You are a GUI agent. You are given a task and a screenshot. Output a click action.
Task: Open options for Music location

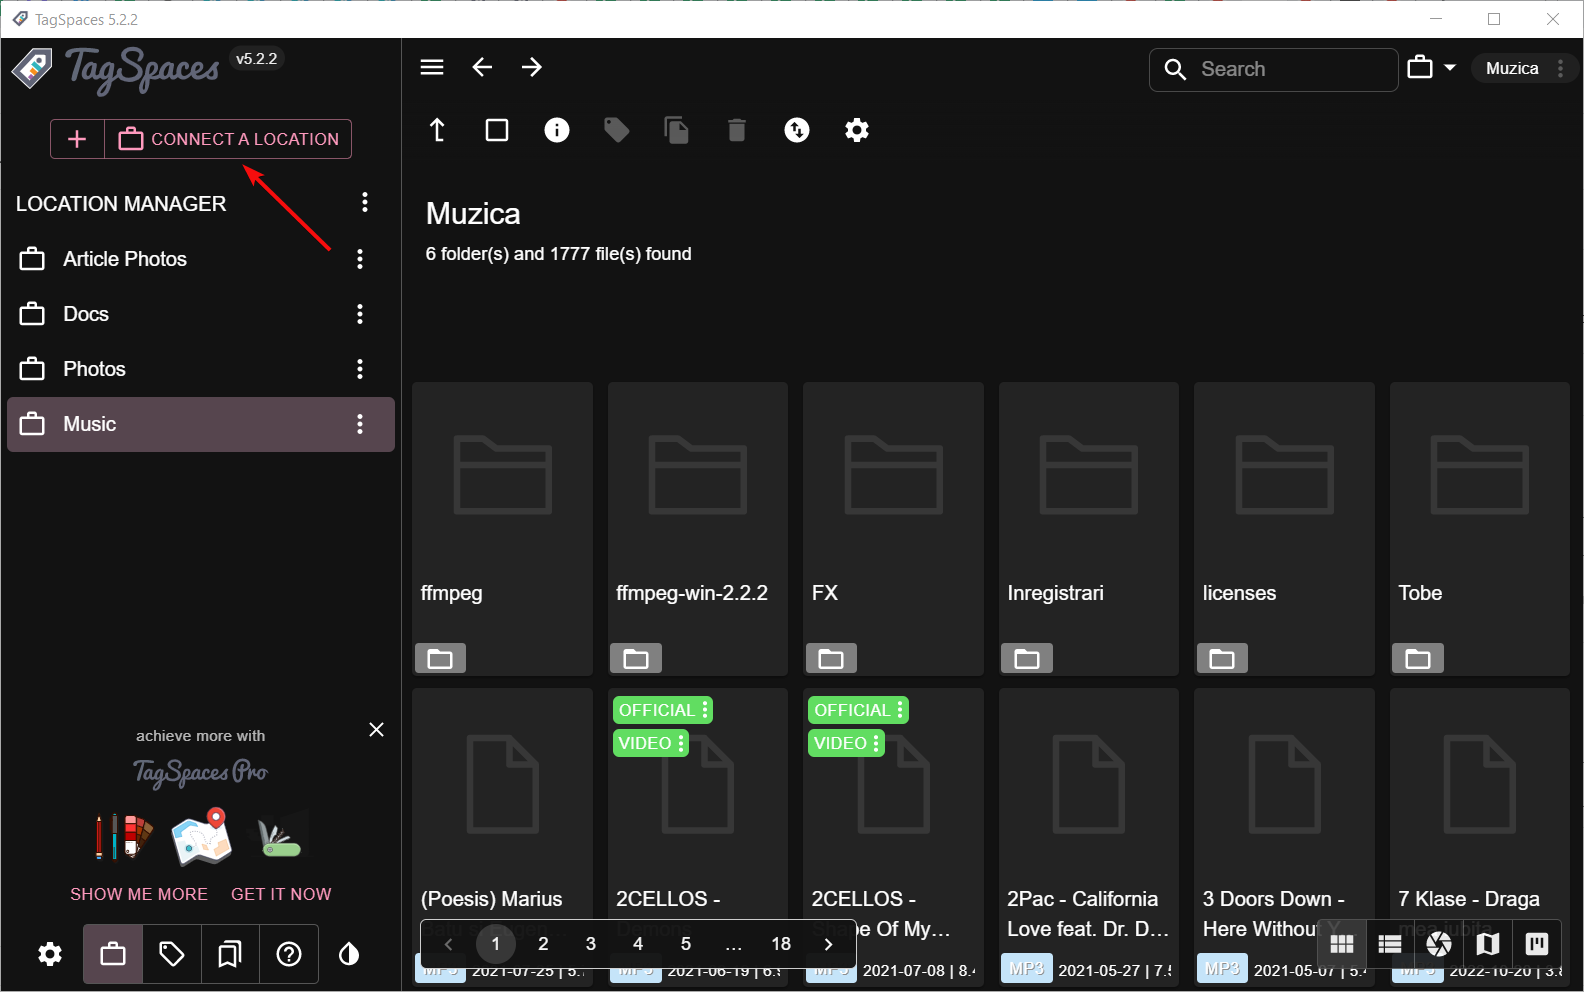tap(360, 424)
